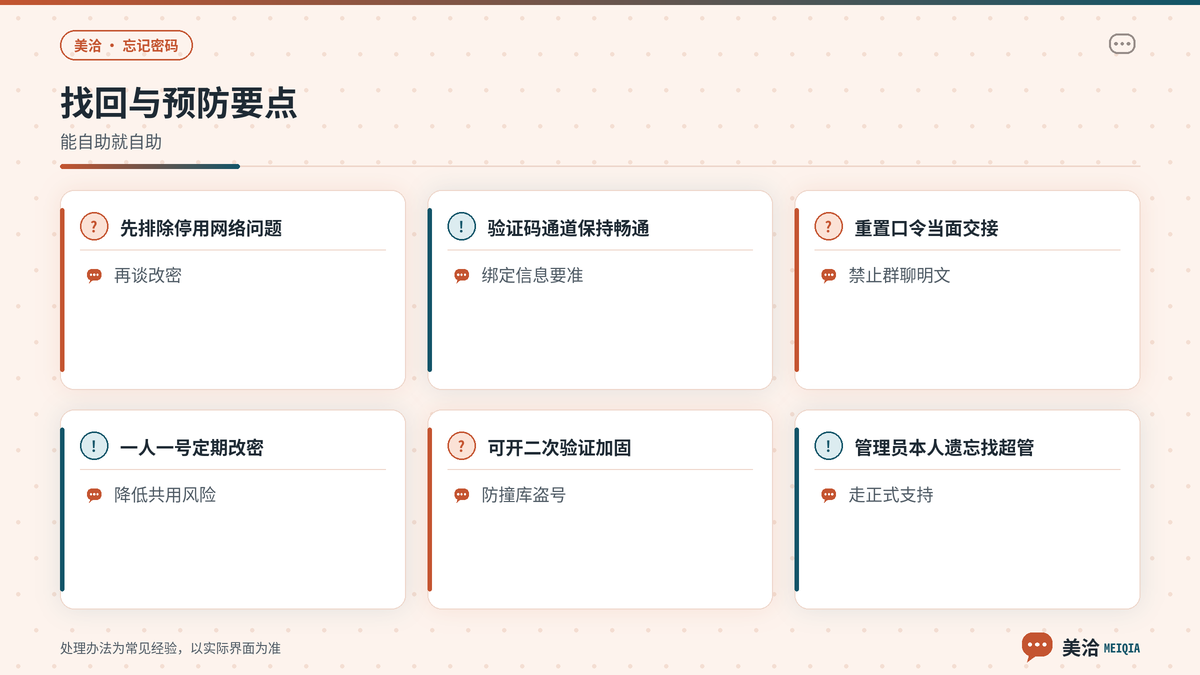Select the heading 找回与预防要点

tap(179, 103)
